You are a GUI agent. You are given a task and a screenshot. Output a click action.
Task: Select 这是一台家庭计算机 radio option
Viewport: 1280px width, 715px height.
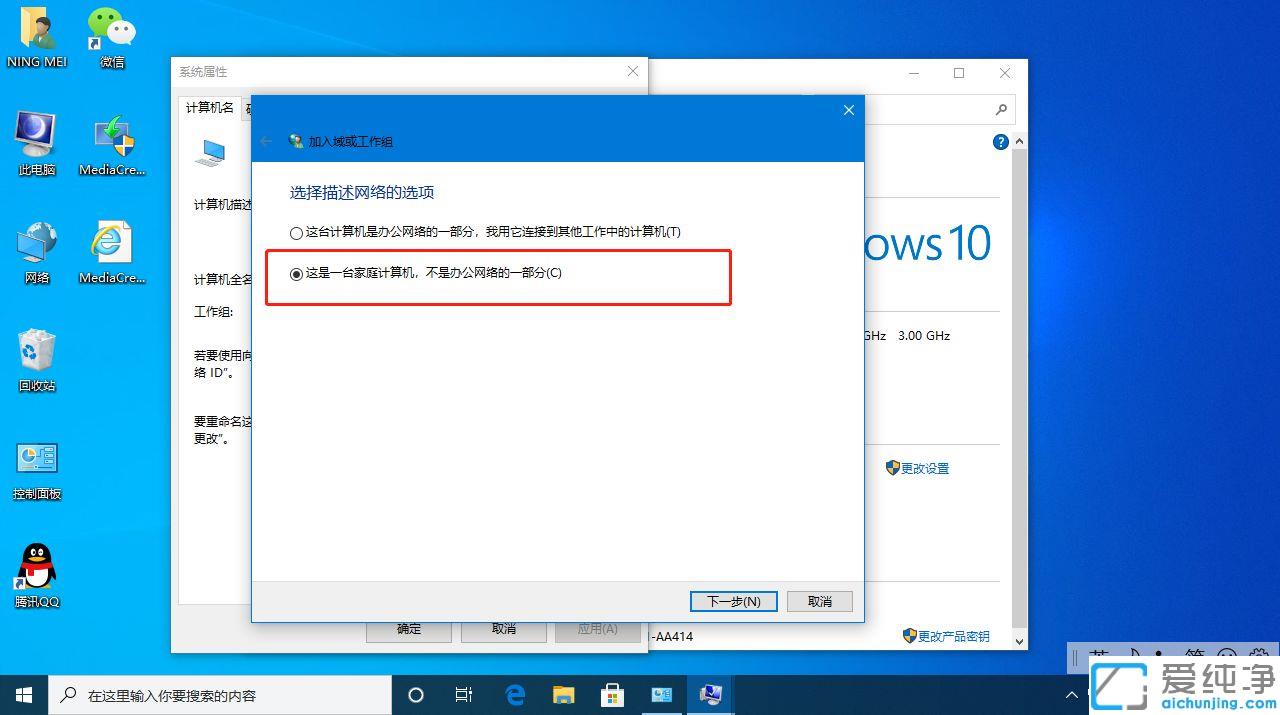point(295,272)
